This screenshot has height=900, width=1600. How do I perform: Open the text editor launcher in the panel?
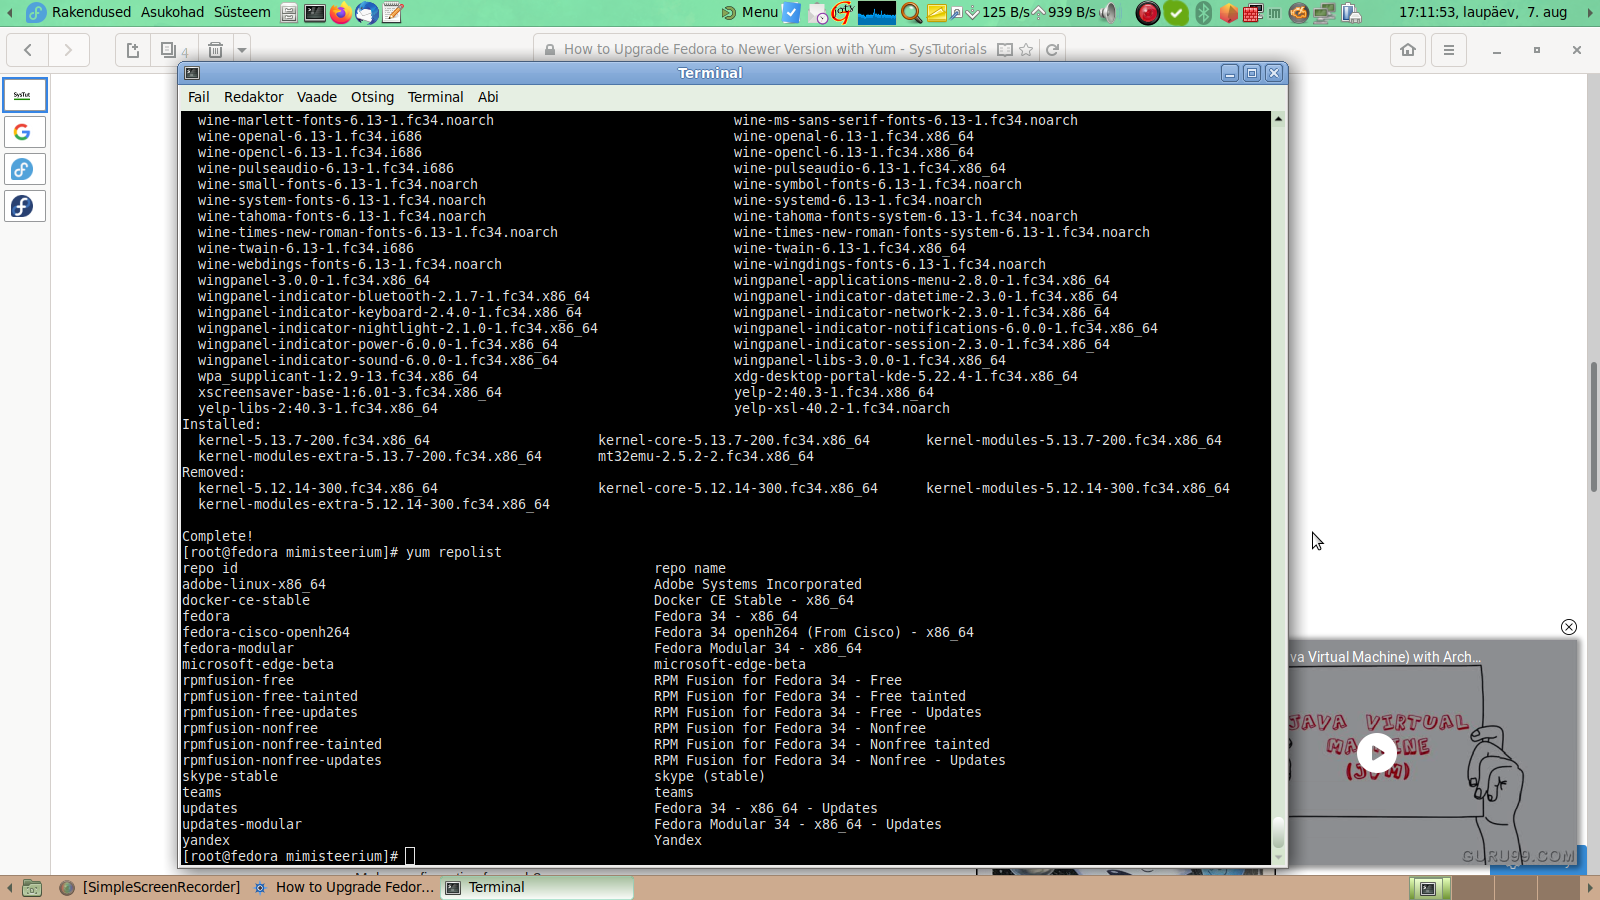click(393, 13)
